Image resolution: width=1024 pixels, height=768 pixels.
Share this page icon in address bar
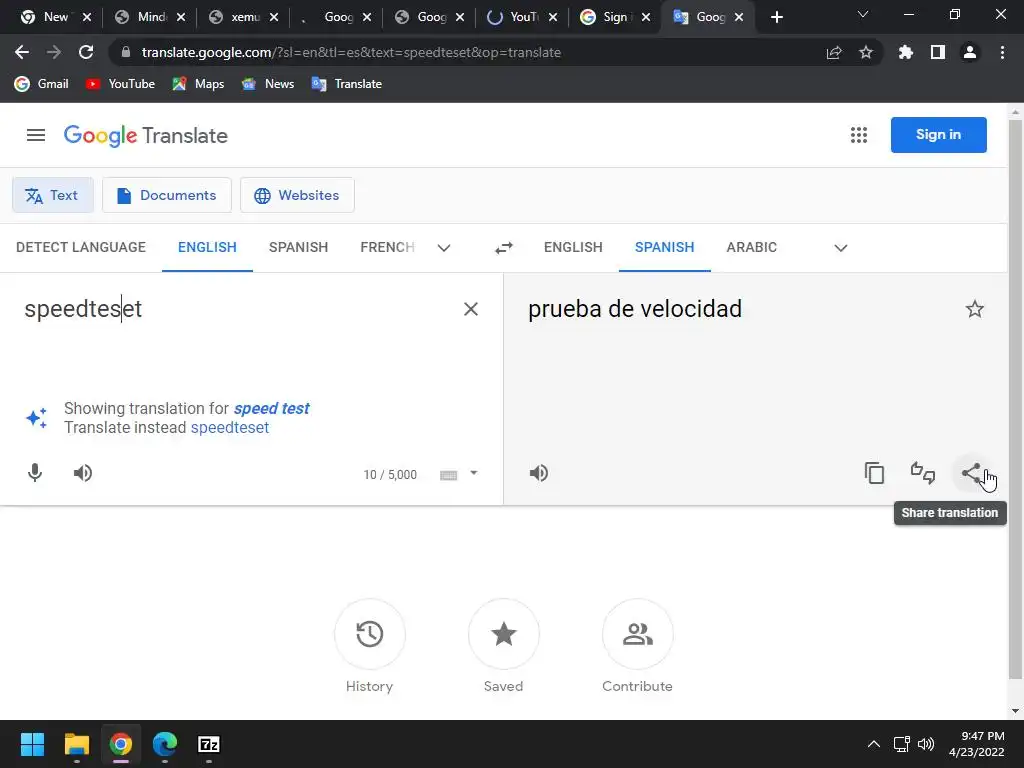[x=834, y=52]
